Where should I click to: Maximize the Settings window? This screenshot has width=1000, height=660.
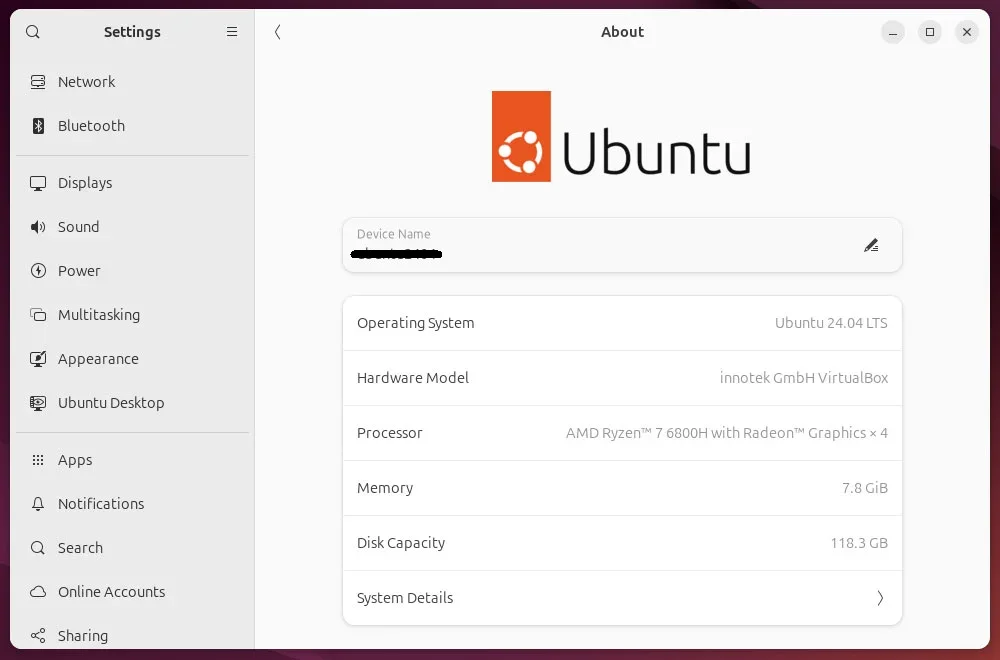(x=930, y=32)
